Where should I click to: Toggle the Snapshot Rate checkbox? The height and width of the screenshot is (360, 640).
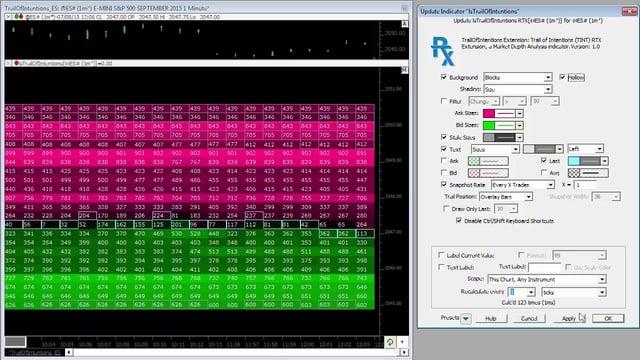point(444,184)
